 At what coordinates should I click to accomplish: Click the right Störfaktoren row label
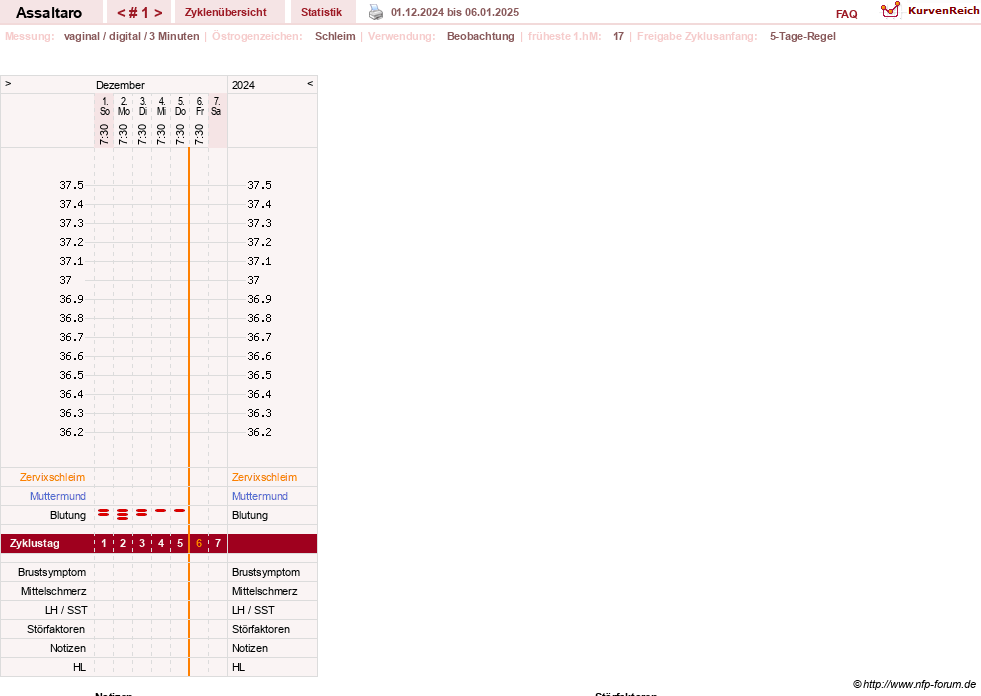tap(261, 629)
